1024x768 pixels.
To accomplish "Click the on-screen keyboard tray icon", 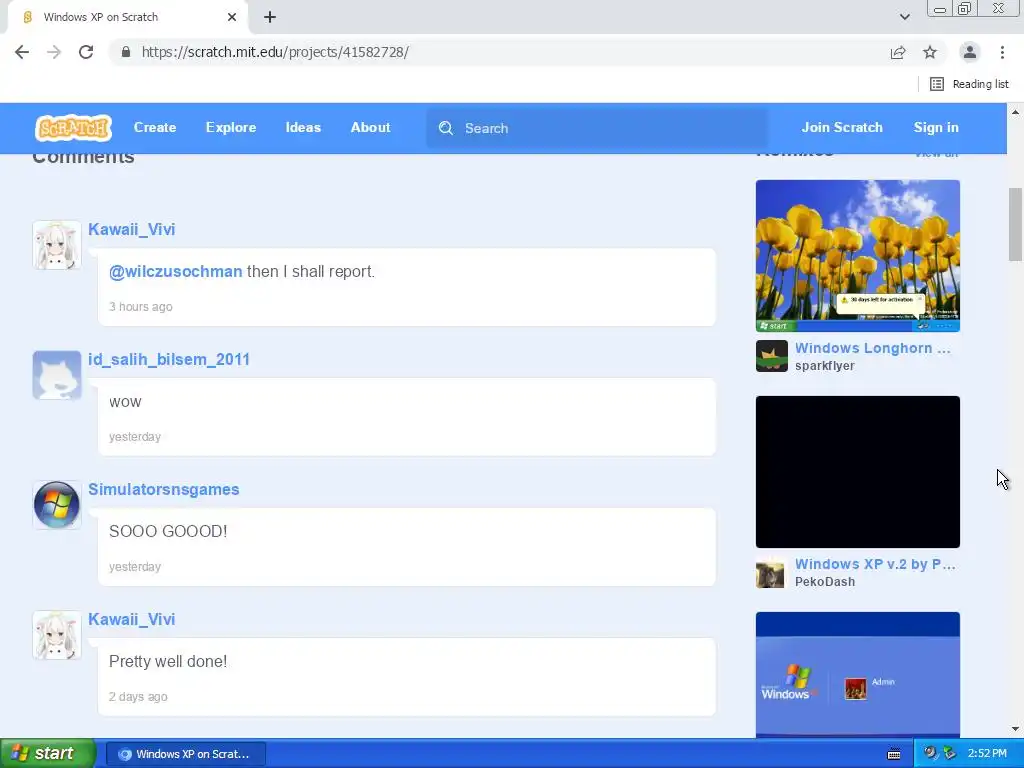I will (894, 754).
